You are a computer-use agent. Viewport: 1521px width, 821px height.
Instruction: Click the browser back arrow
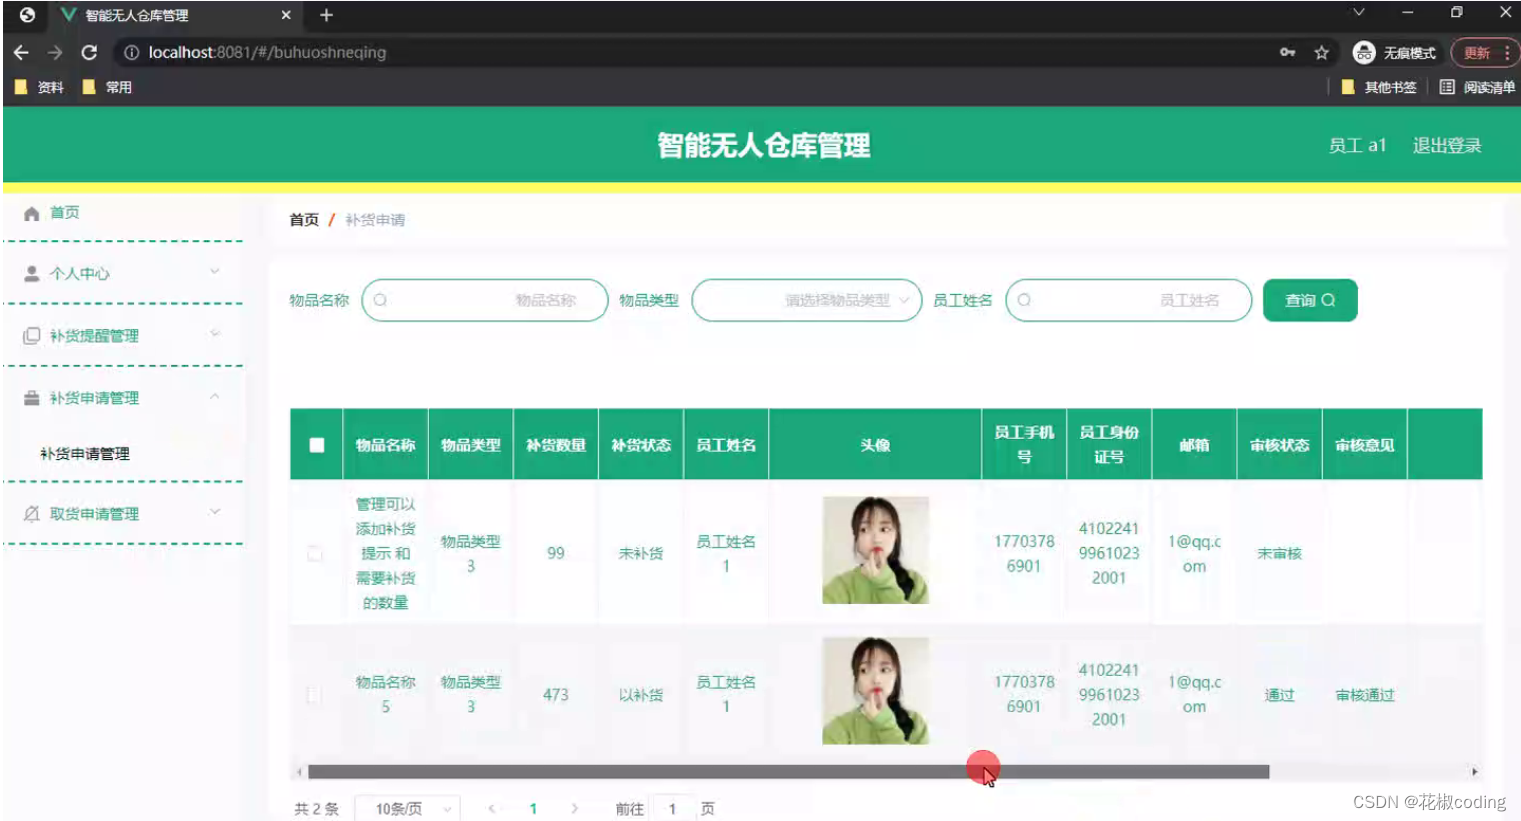[x=21, y=52]
